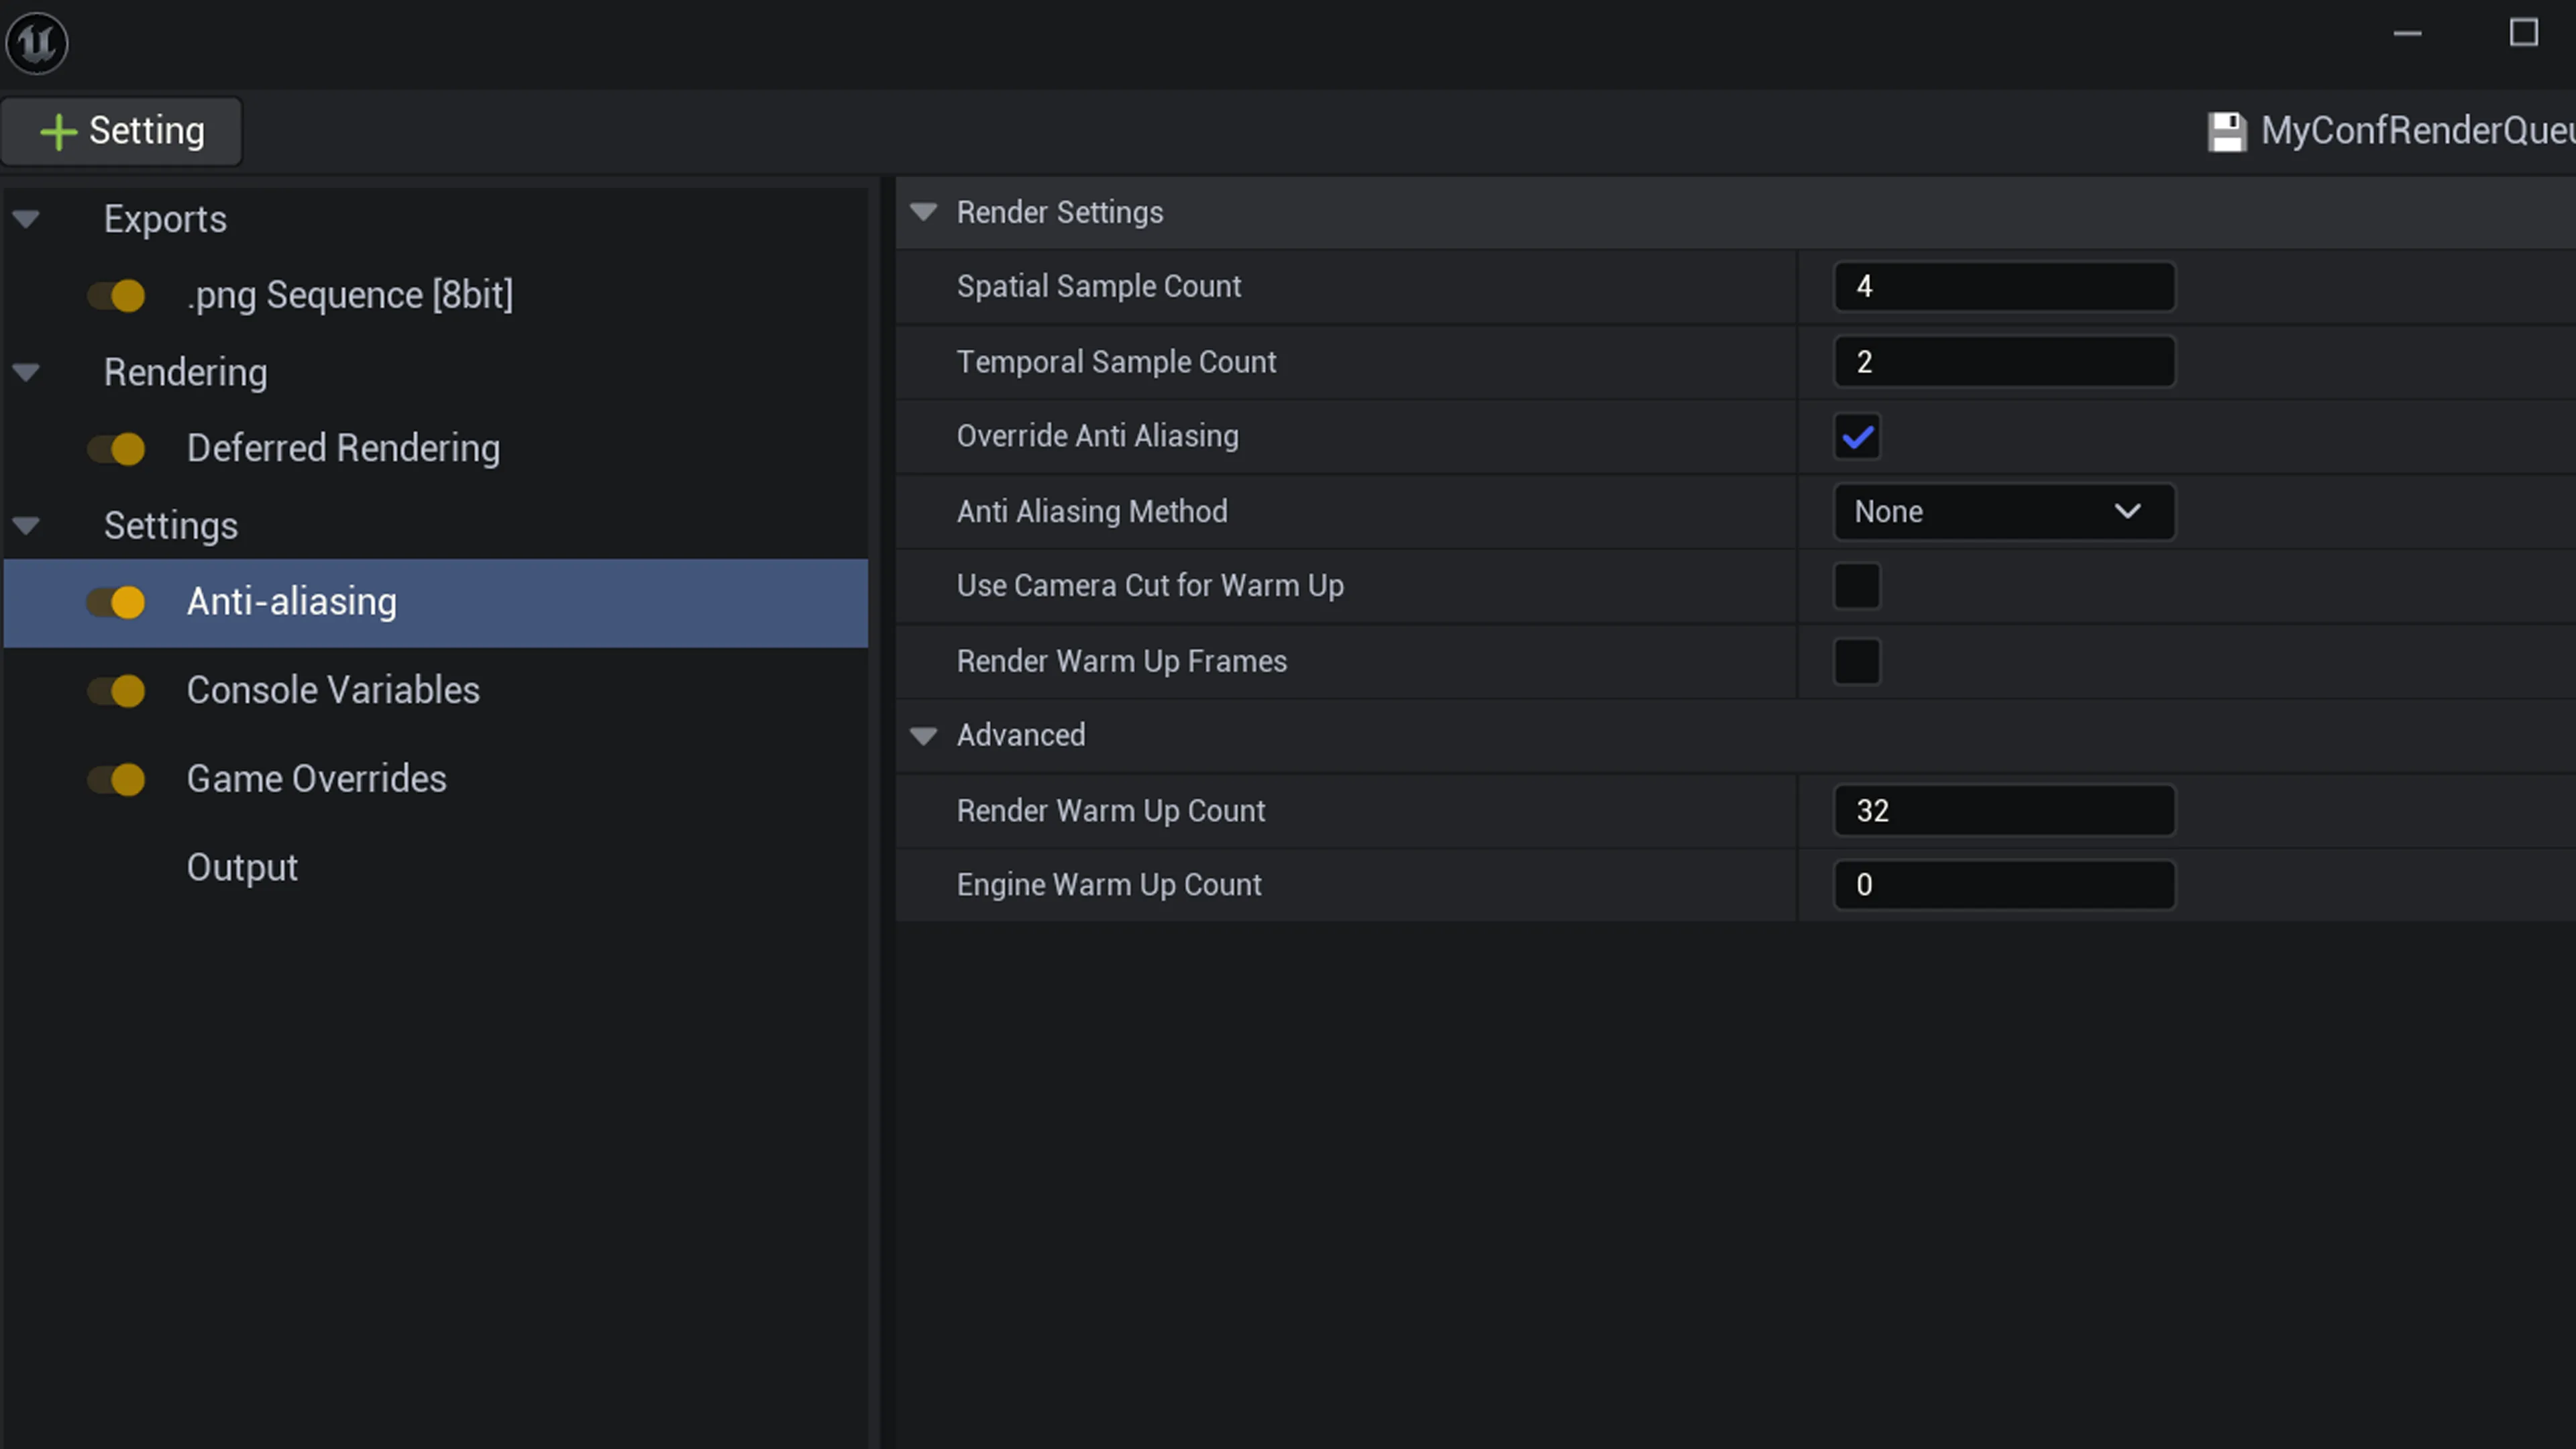This screenshot has height=1449, width=2576.
Task: Click the save preset floppy disk icon
Action: pyautogui.click(x=2226, y=131)
